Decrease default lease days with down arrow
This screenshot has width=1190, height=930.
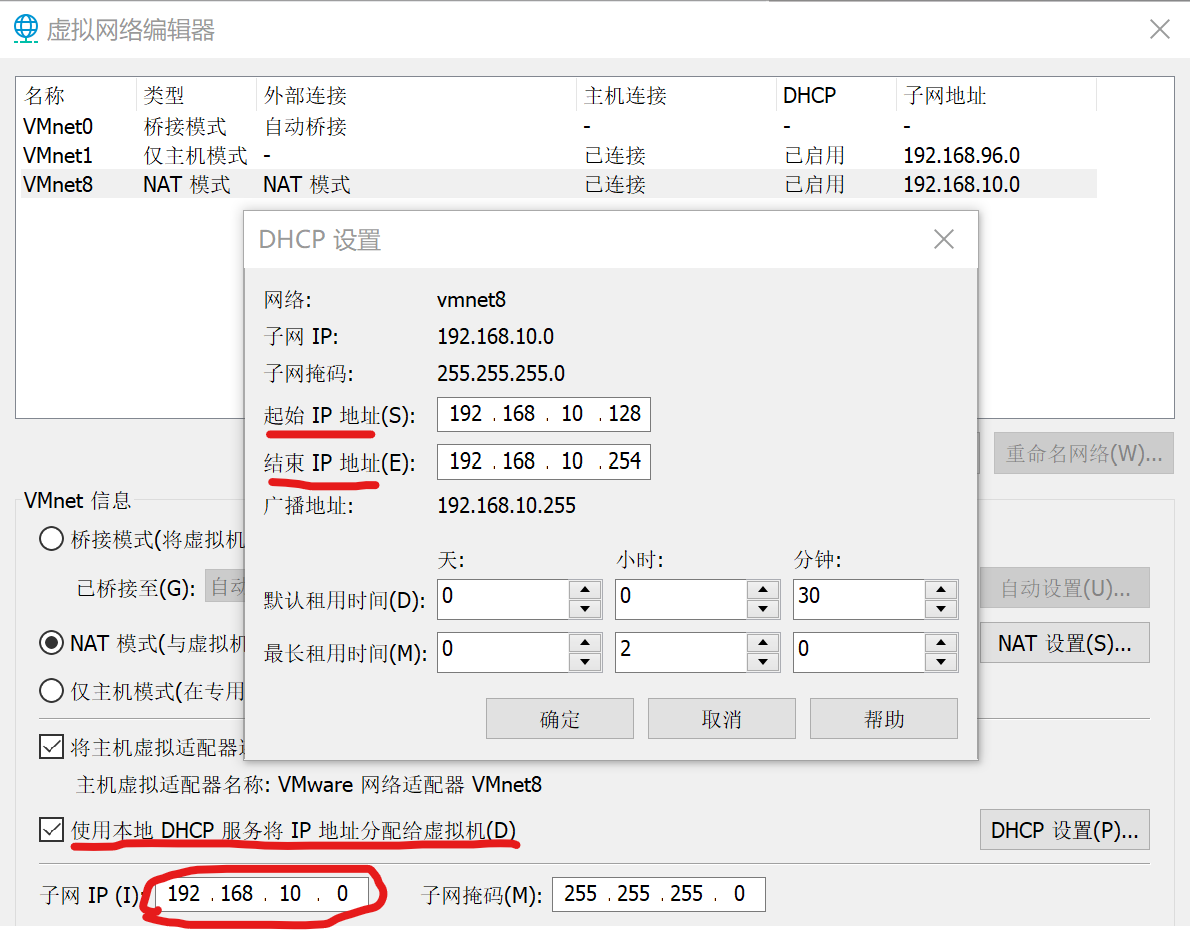tap(584, 609)
